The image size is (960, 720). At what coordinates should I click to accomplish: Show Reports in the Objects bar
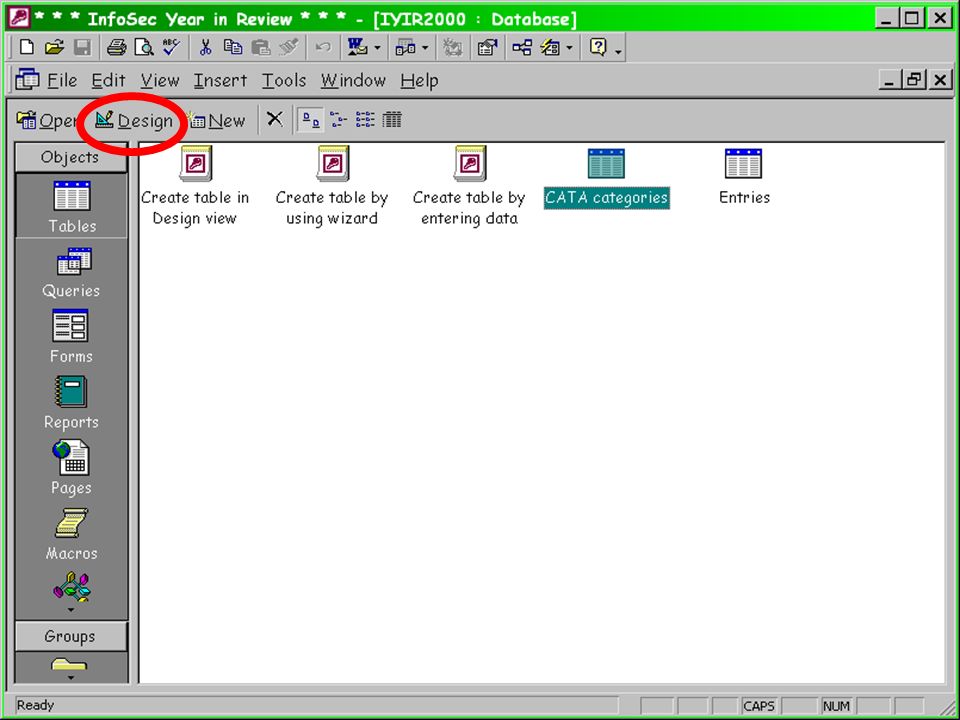[x=72, y=403]
